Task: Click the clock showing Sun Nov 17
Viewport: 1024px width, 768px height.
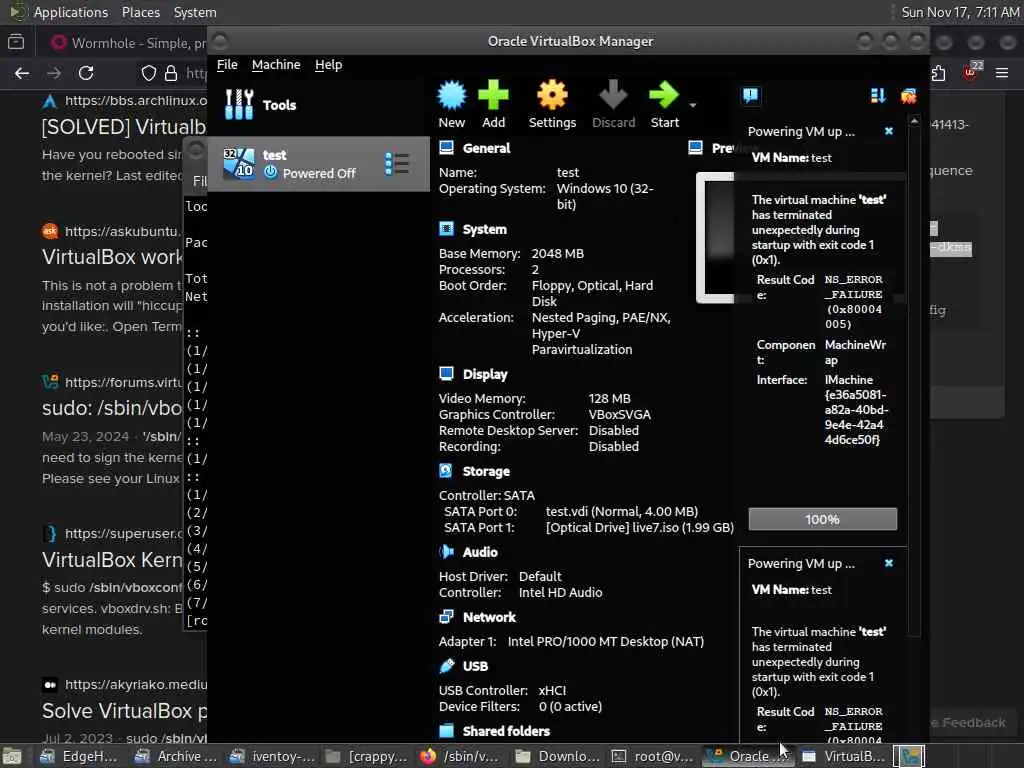Action: pyautogui.click(x=959, y=12)
